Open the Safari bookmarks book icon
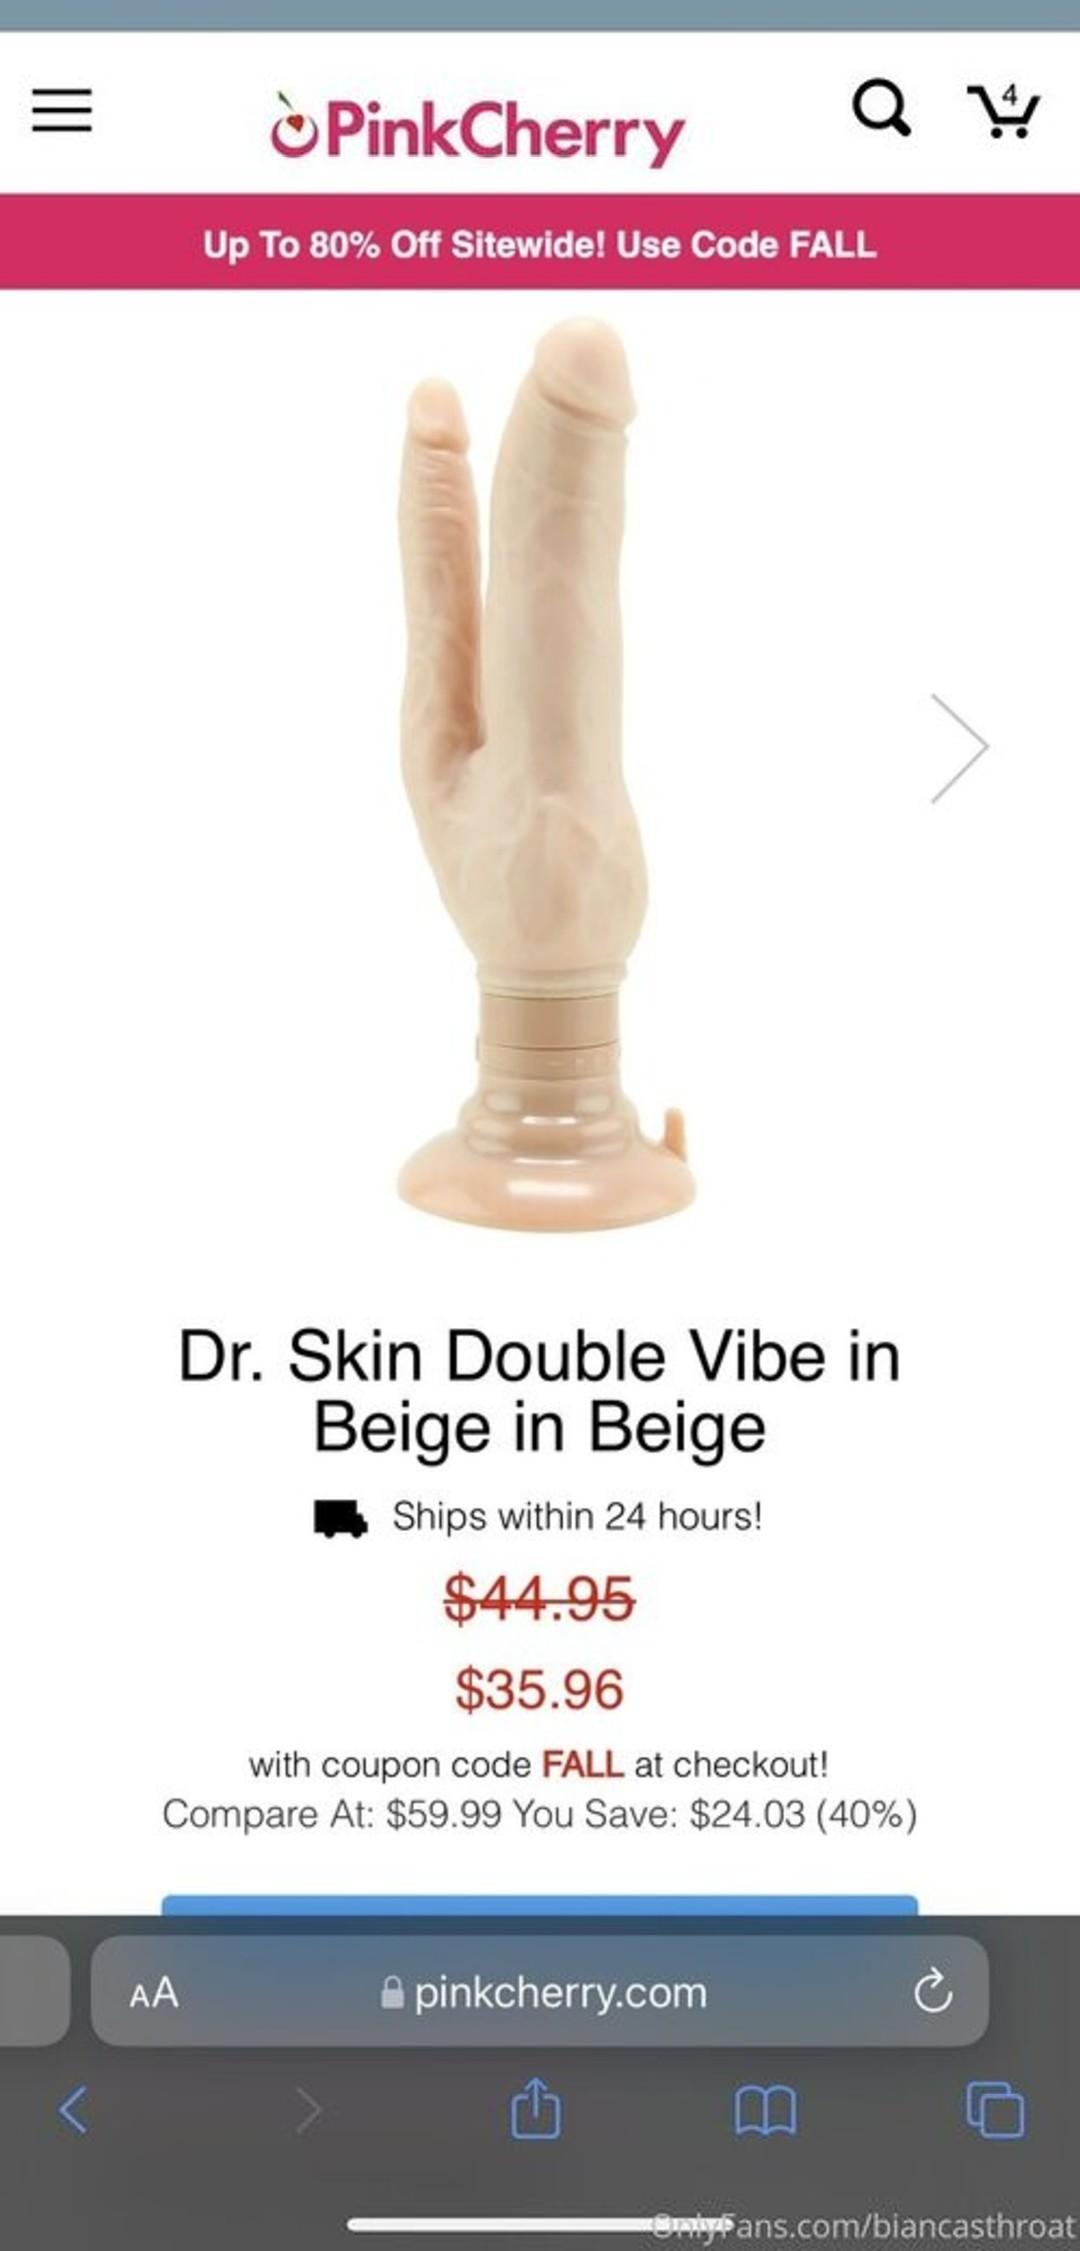 coord(765,2111)
